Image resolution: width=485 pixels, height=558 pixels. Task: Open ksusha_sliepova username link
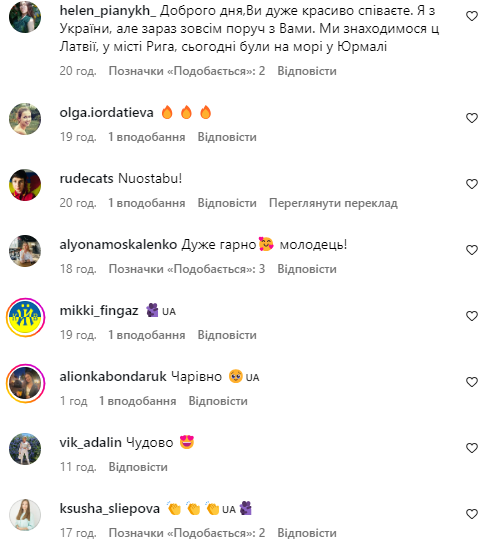pyautogui.click(x=110, y=509)
